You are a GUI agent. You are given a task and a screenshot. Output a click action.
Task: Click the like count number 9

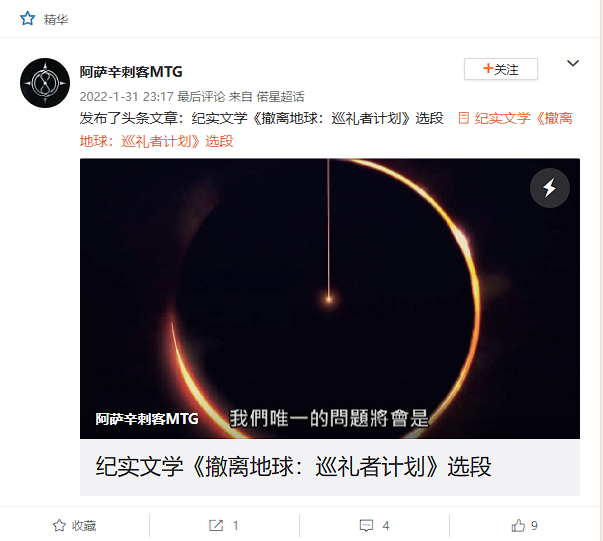pyautogui.click(x=534, y=526)
